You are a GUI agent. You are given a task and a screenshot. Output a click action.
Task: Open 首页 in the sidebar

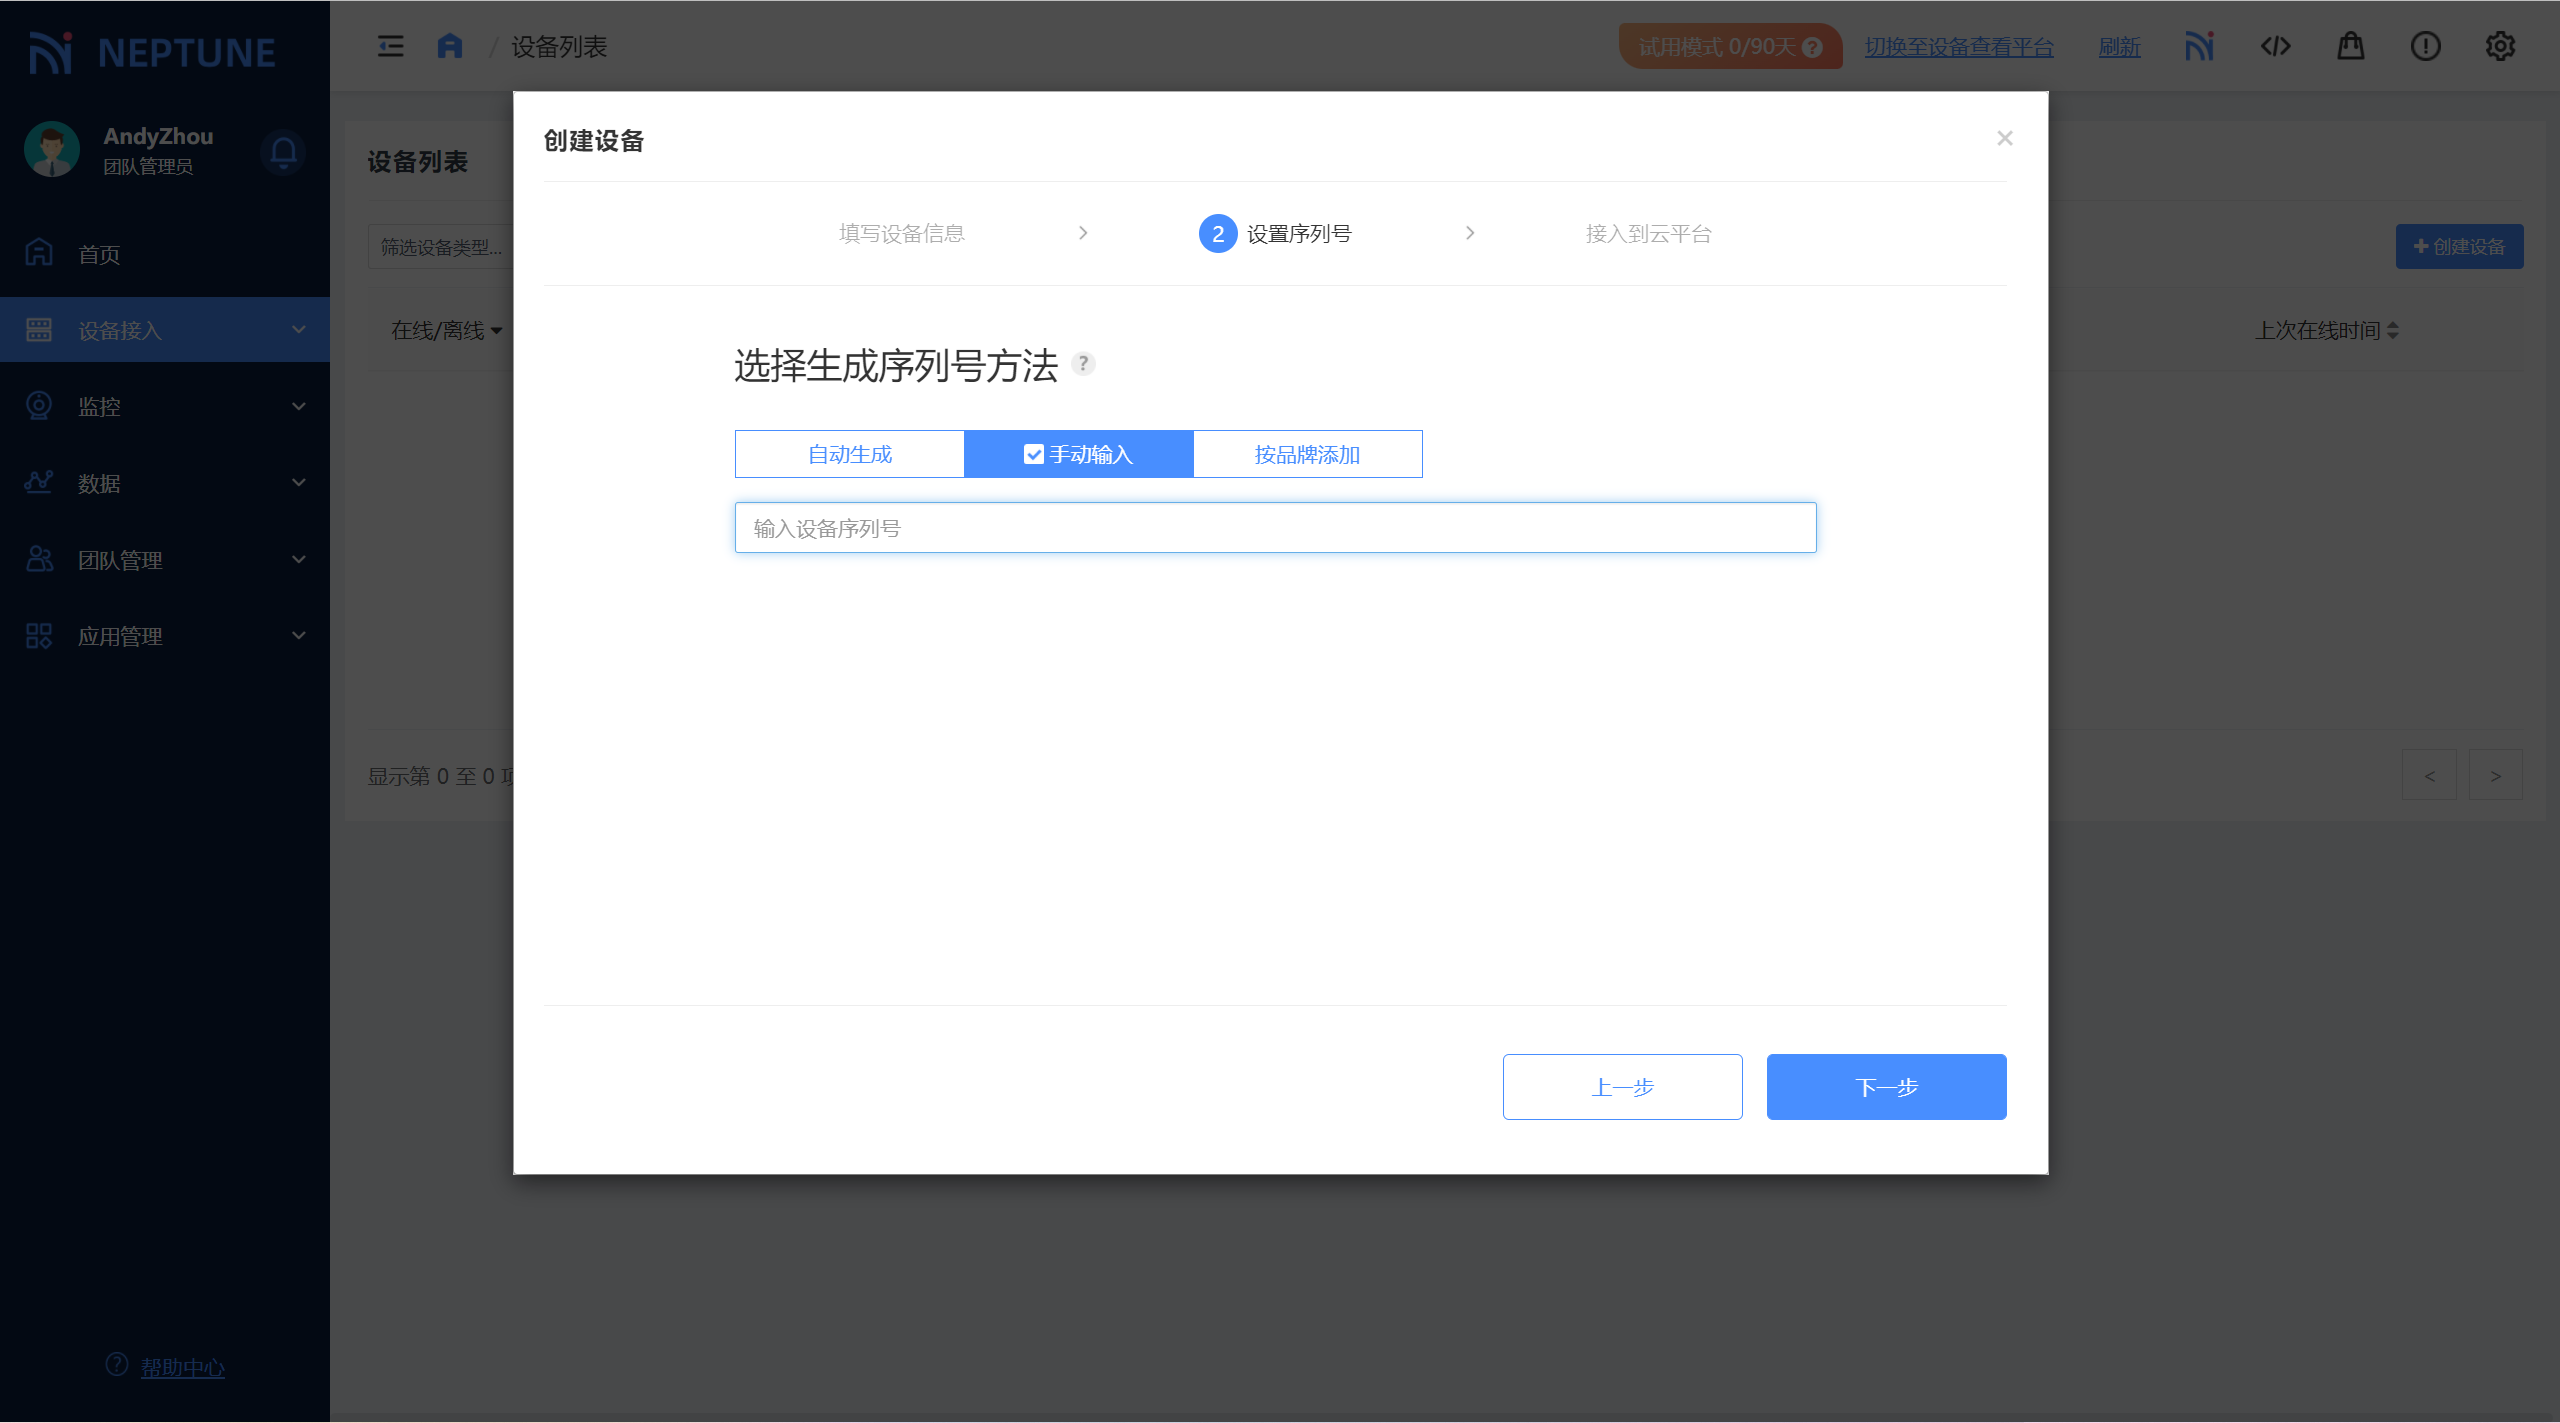(100, 254)
